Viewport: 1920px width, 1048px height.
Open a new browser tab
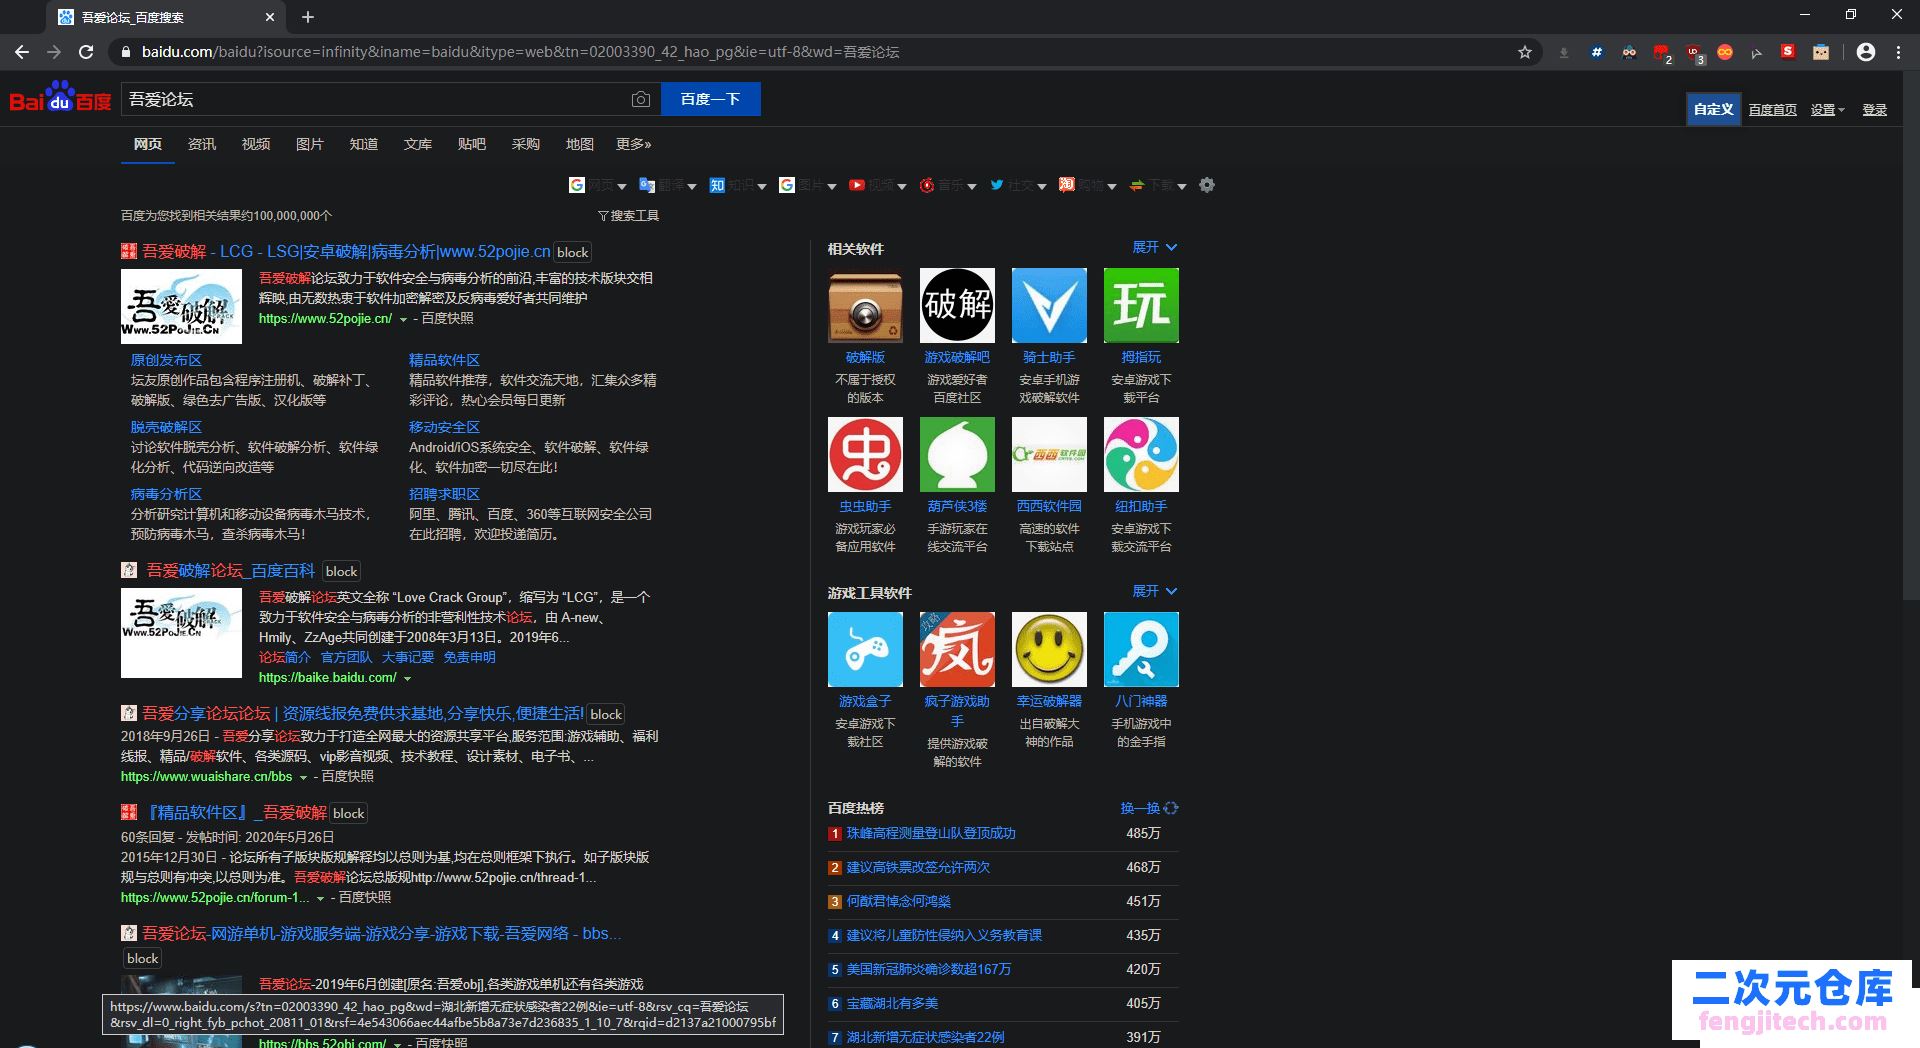tap(308, 17)
